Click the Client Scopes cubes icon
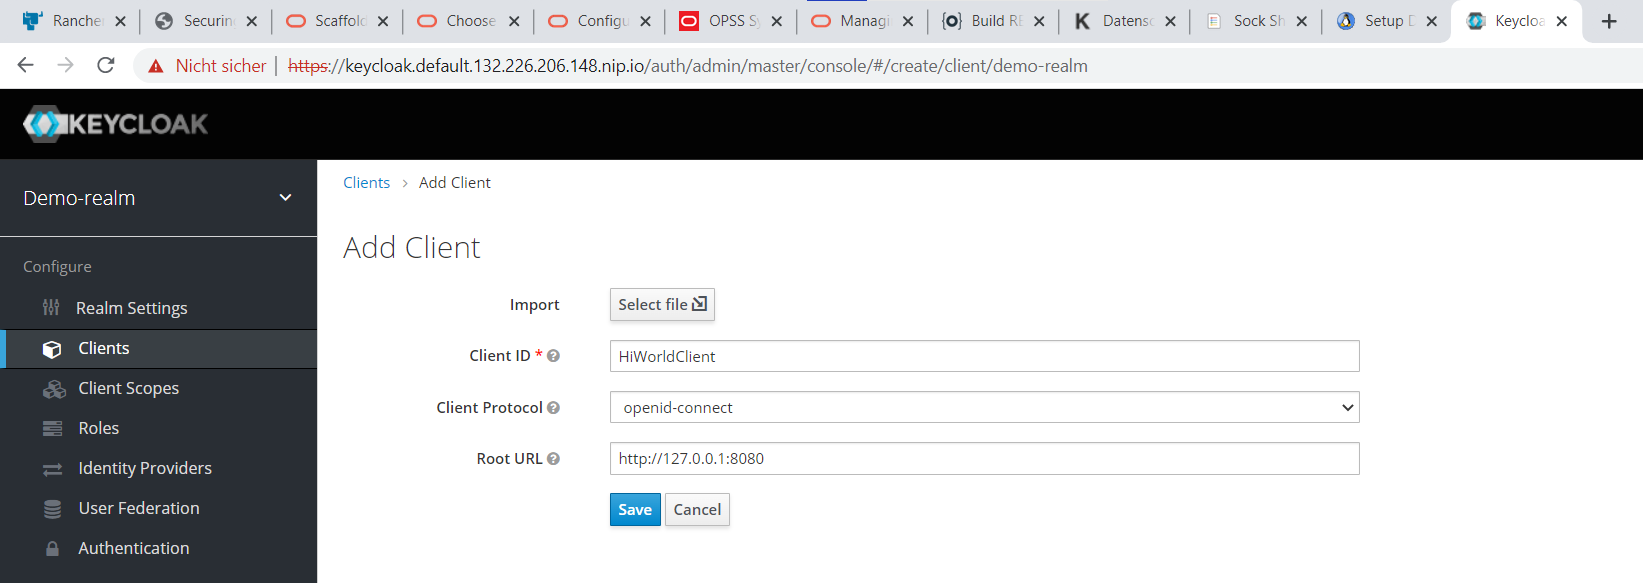This screenshot has height=583, width=1643. click(x=54, y=389)
